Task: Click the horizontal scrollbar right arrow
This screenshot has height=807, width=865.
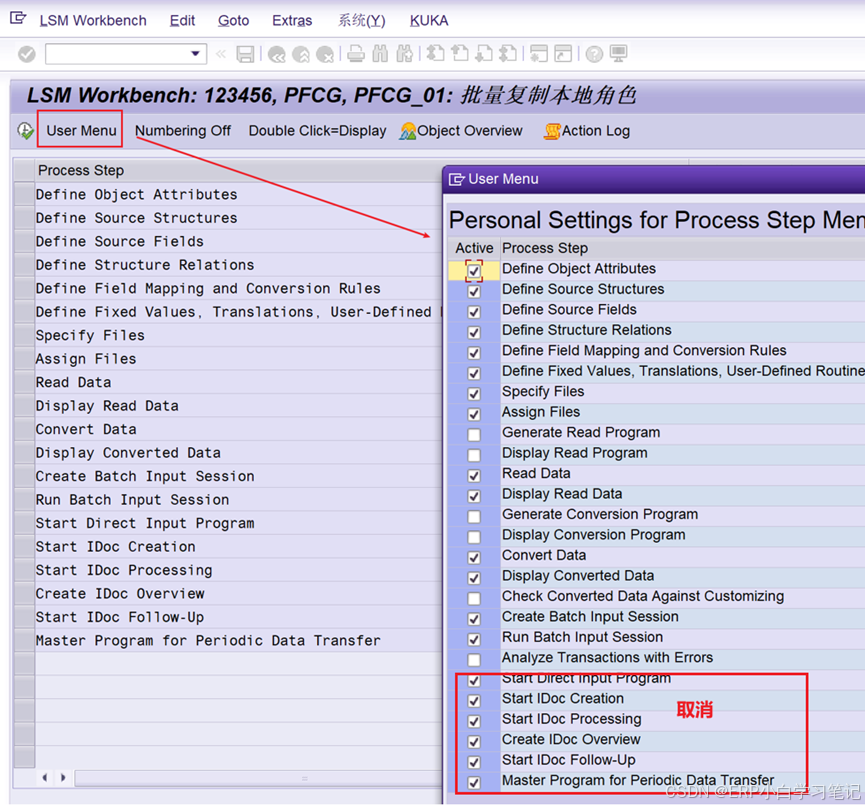Action: pos(63,778)
